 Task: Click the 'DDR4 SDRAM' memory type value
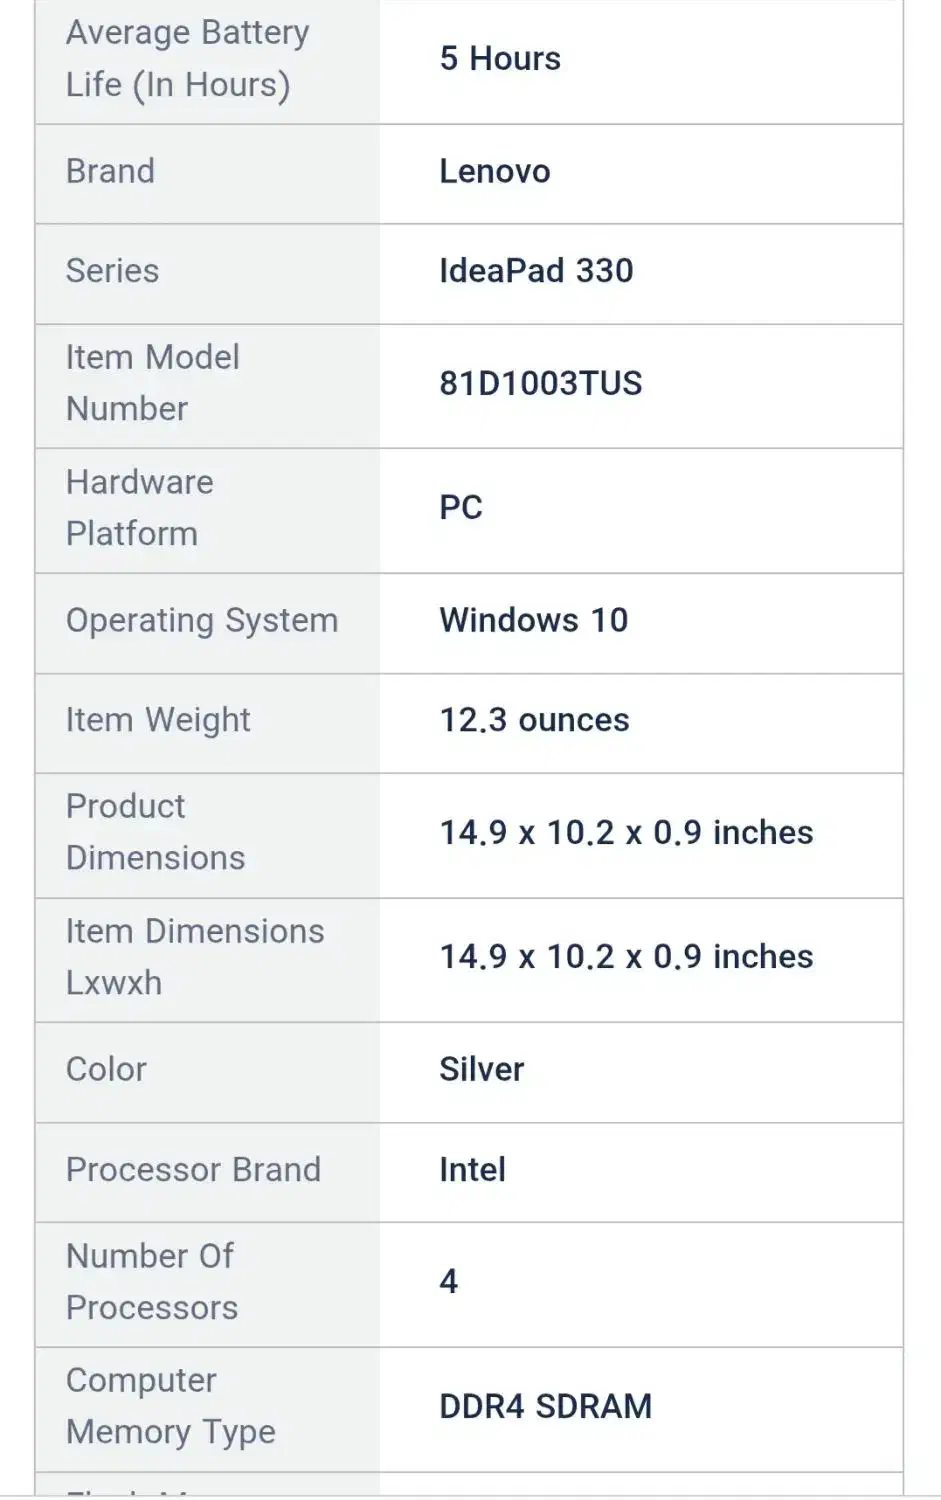click(x=545, y=1407)
